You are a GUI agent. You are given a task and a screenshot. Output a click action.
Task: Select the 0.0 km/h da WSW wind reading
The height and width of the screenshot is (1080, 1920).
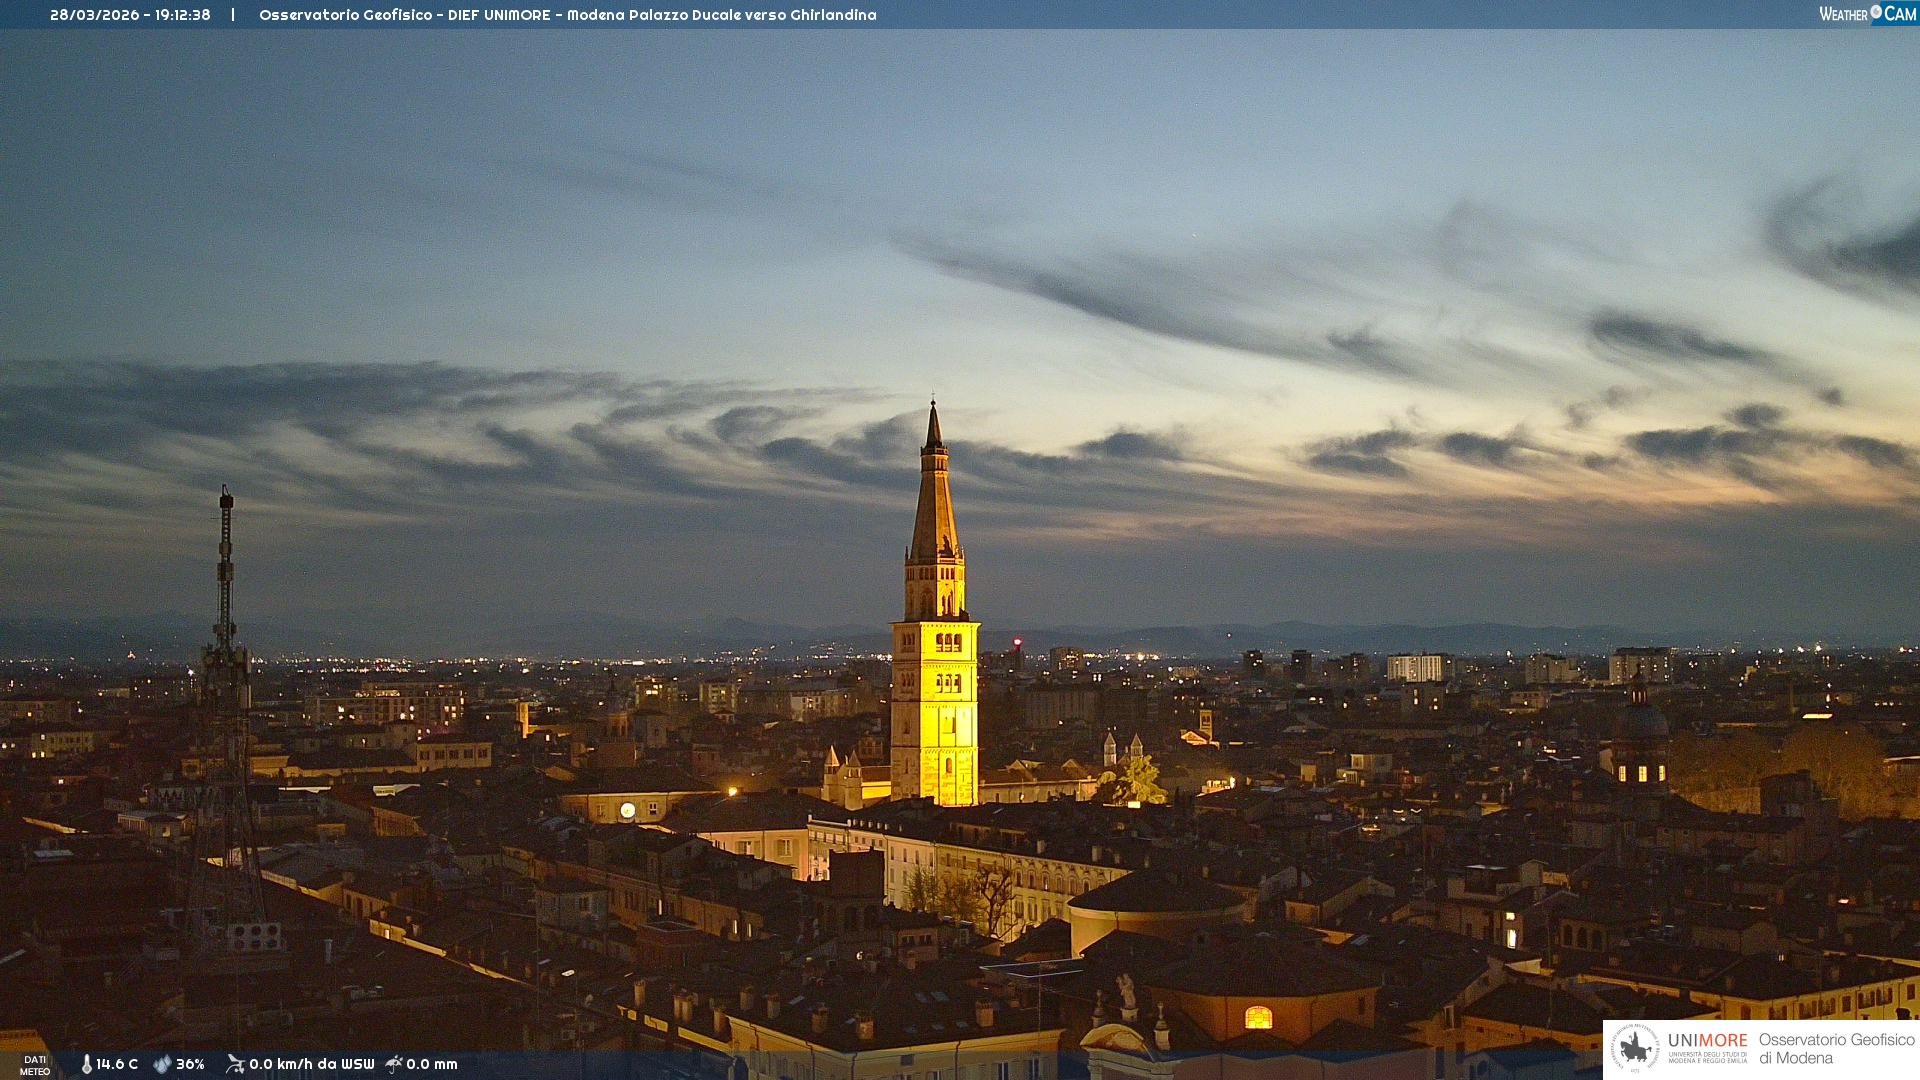click(x=311, y=1064)
